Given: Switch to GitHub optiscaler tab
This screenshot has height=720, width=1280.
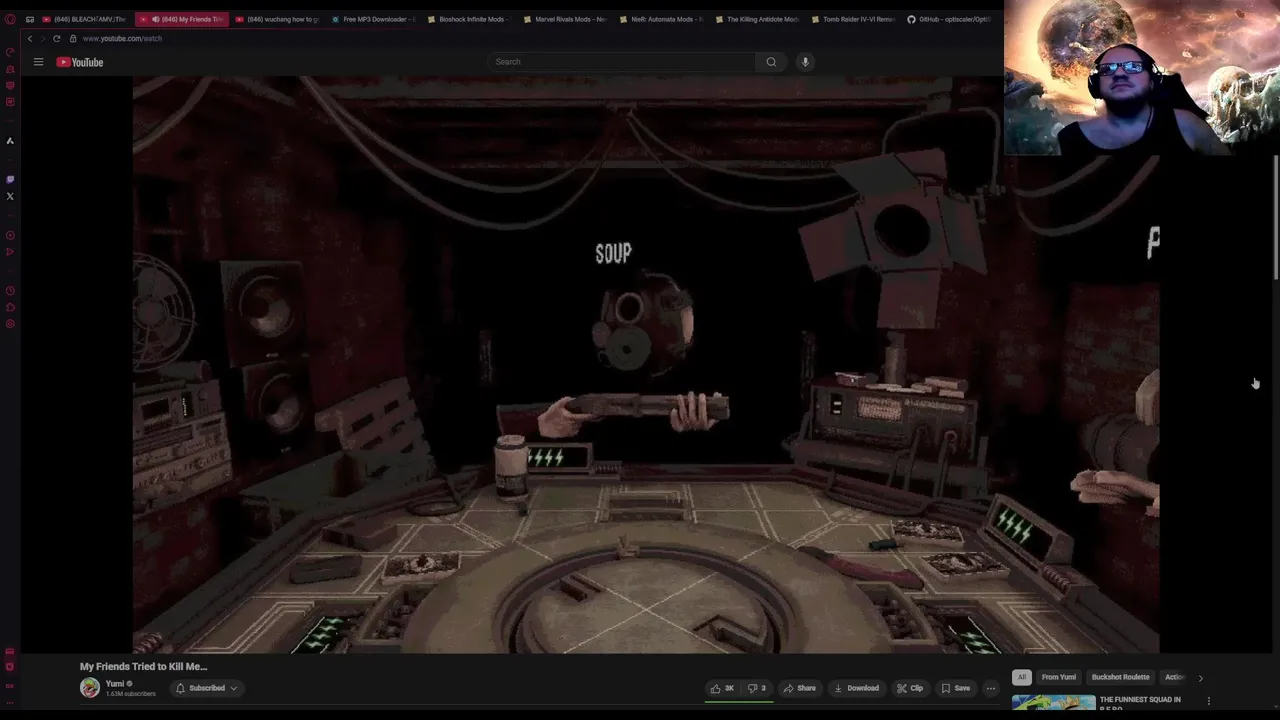Looking at the screenshot, I should (x=949, y=19).
